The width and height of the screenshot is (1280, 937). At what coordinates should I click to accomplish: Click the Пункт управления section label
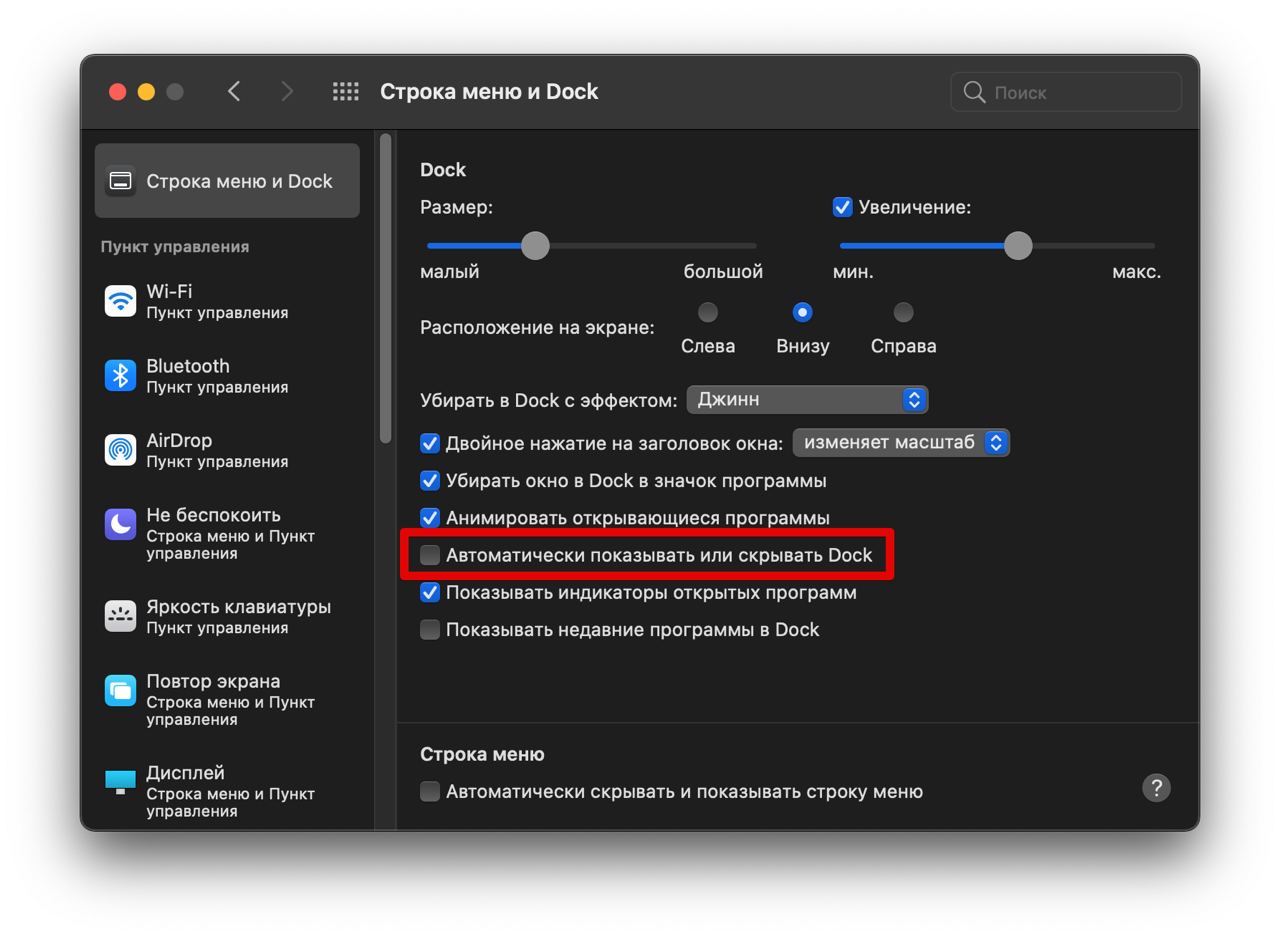pos(175,247)
